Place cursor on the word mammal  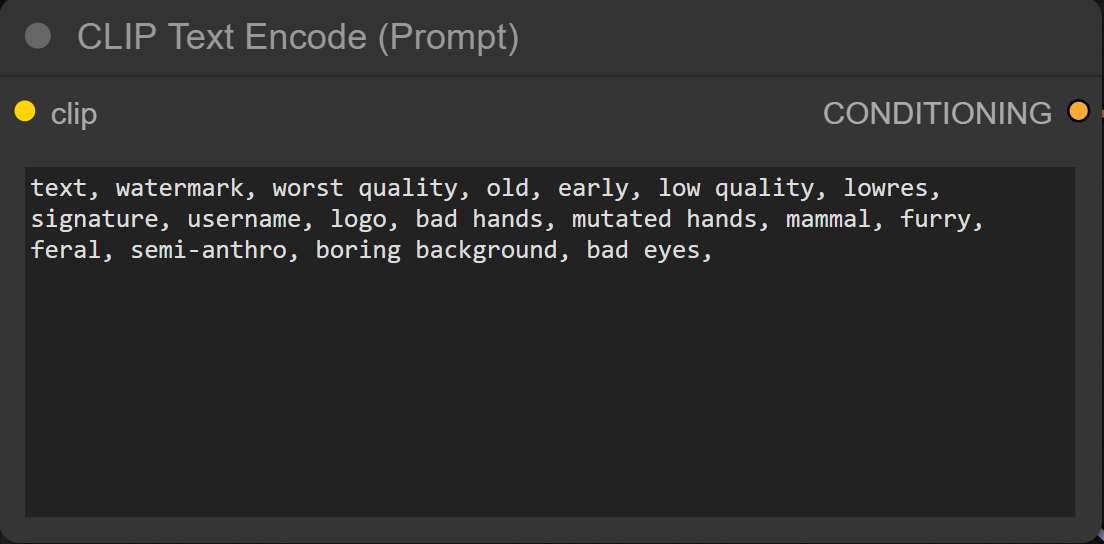(828, 219)
